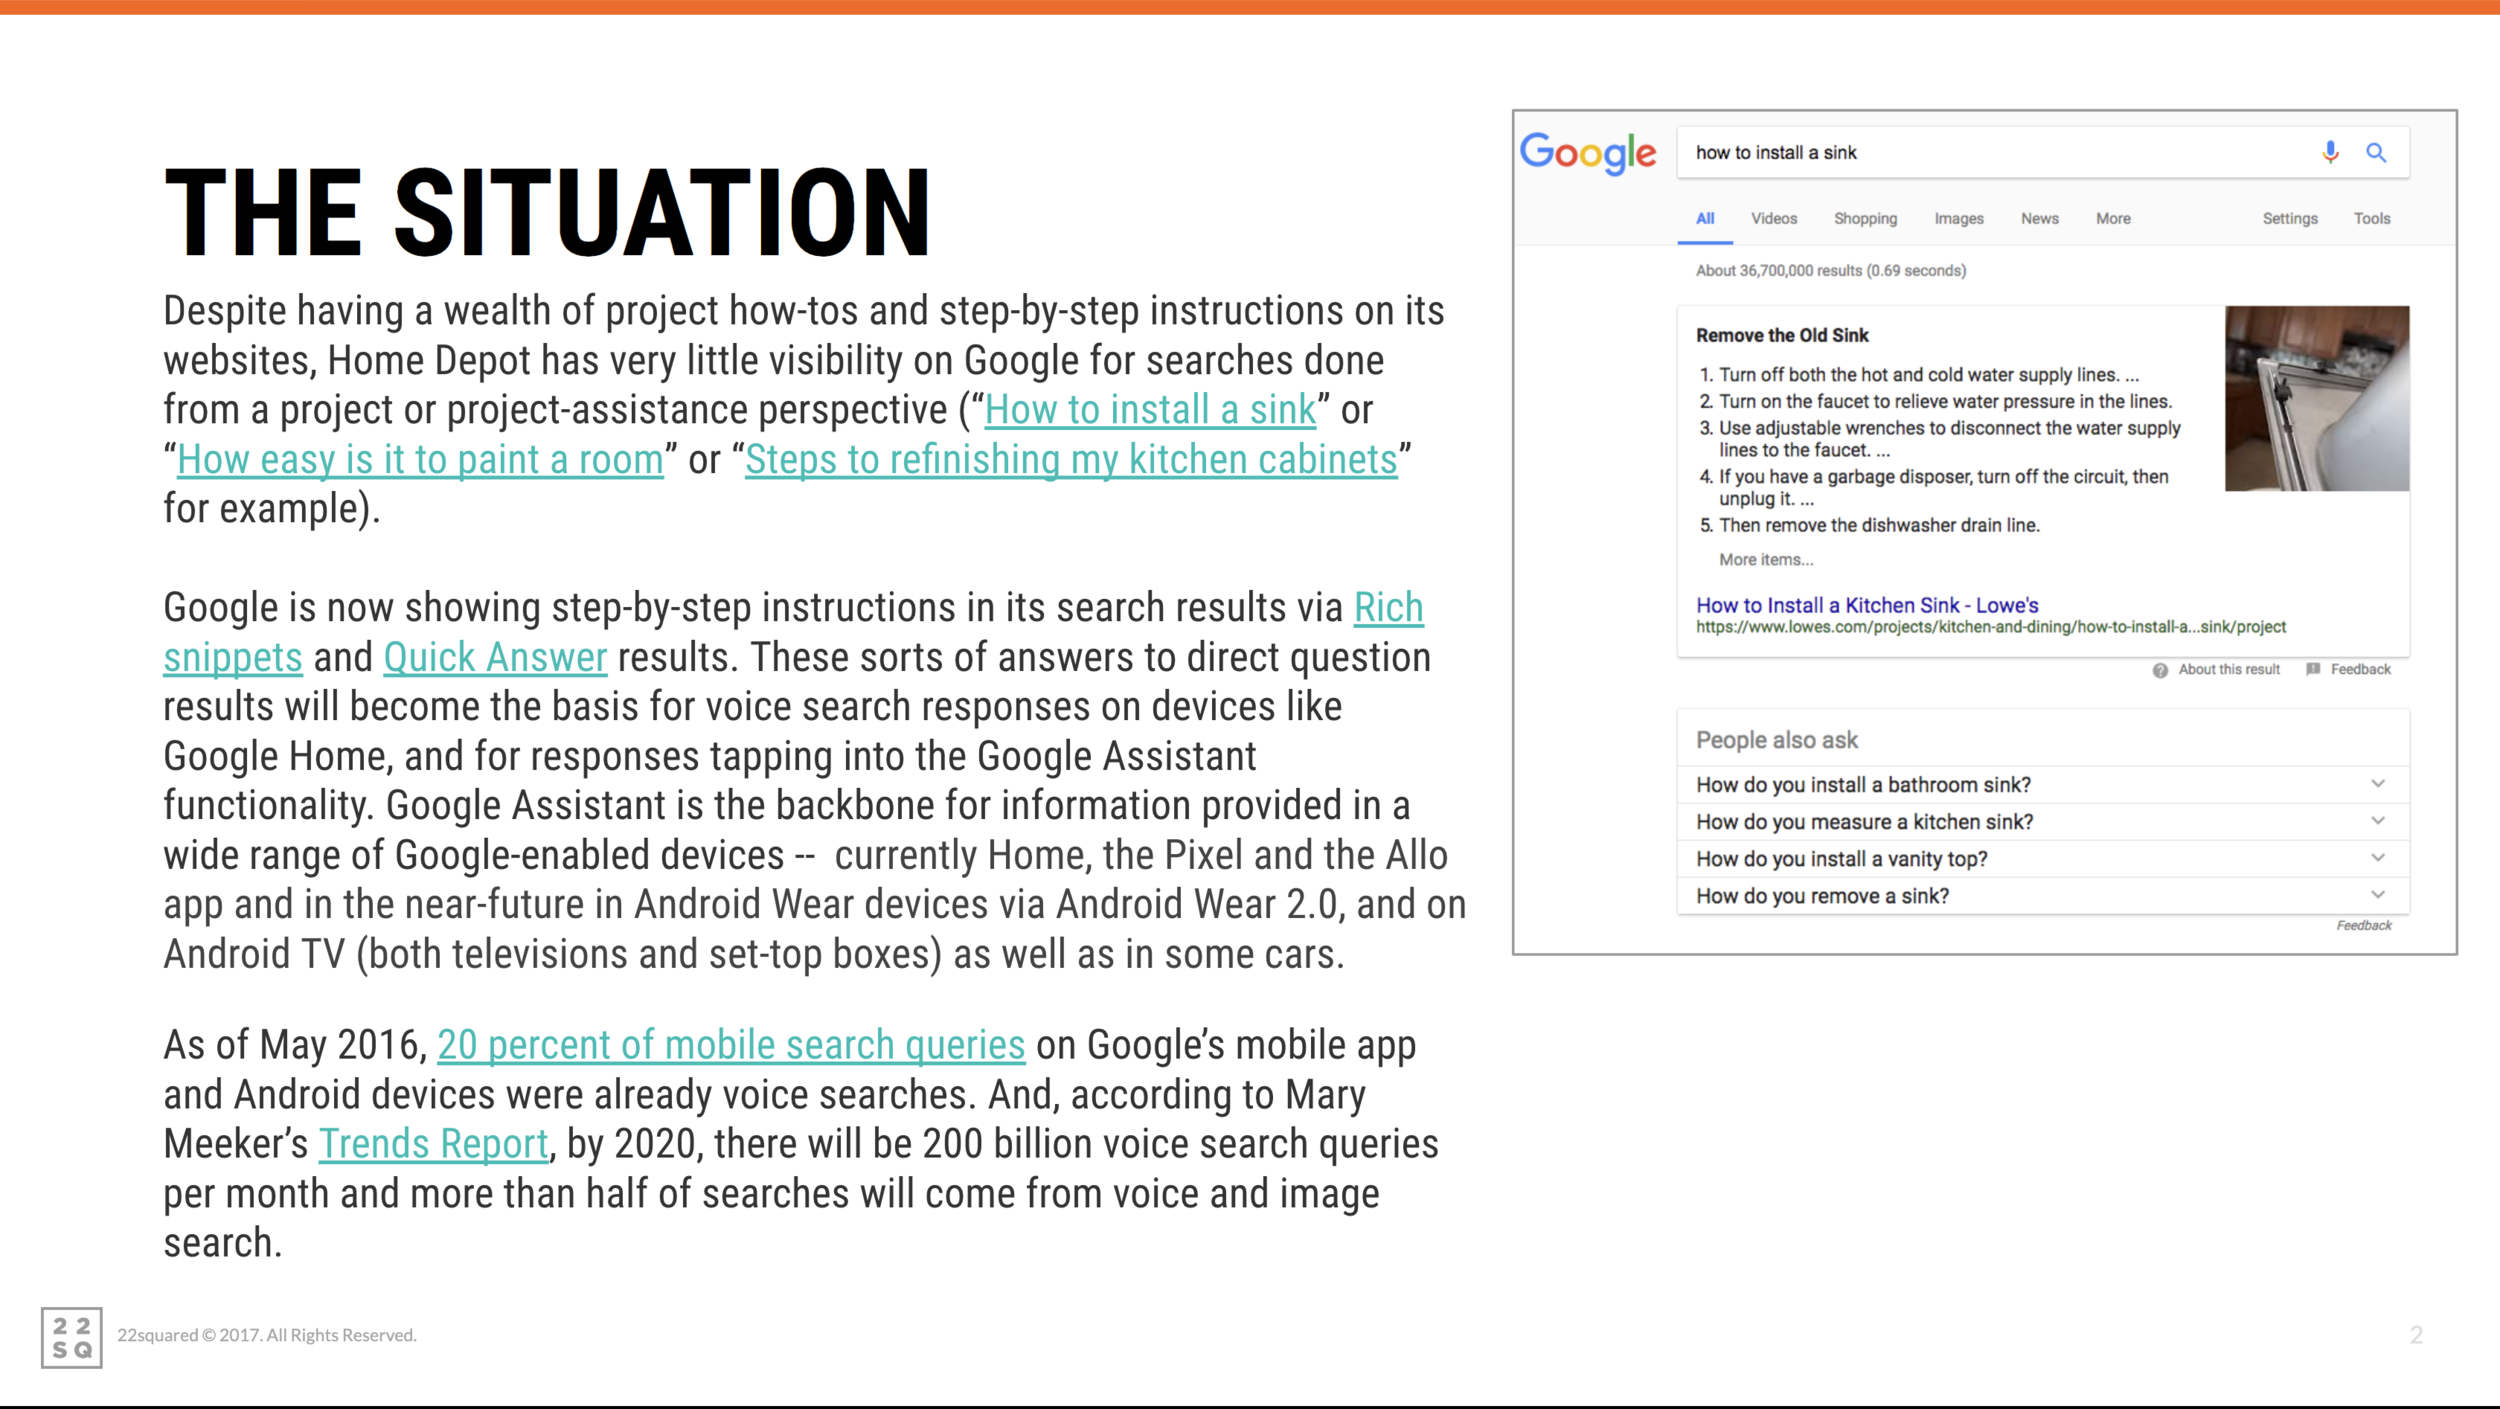Click the flag icon beside Feedback
Screen dimensions: 2500x1409
click(x=2313, y=669)
